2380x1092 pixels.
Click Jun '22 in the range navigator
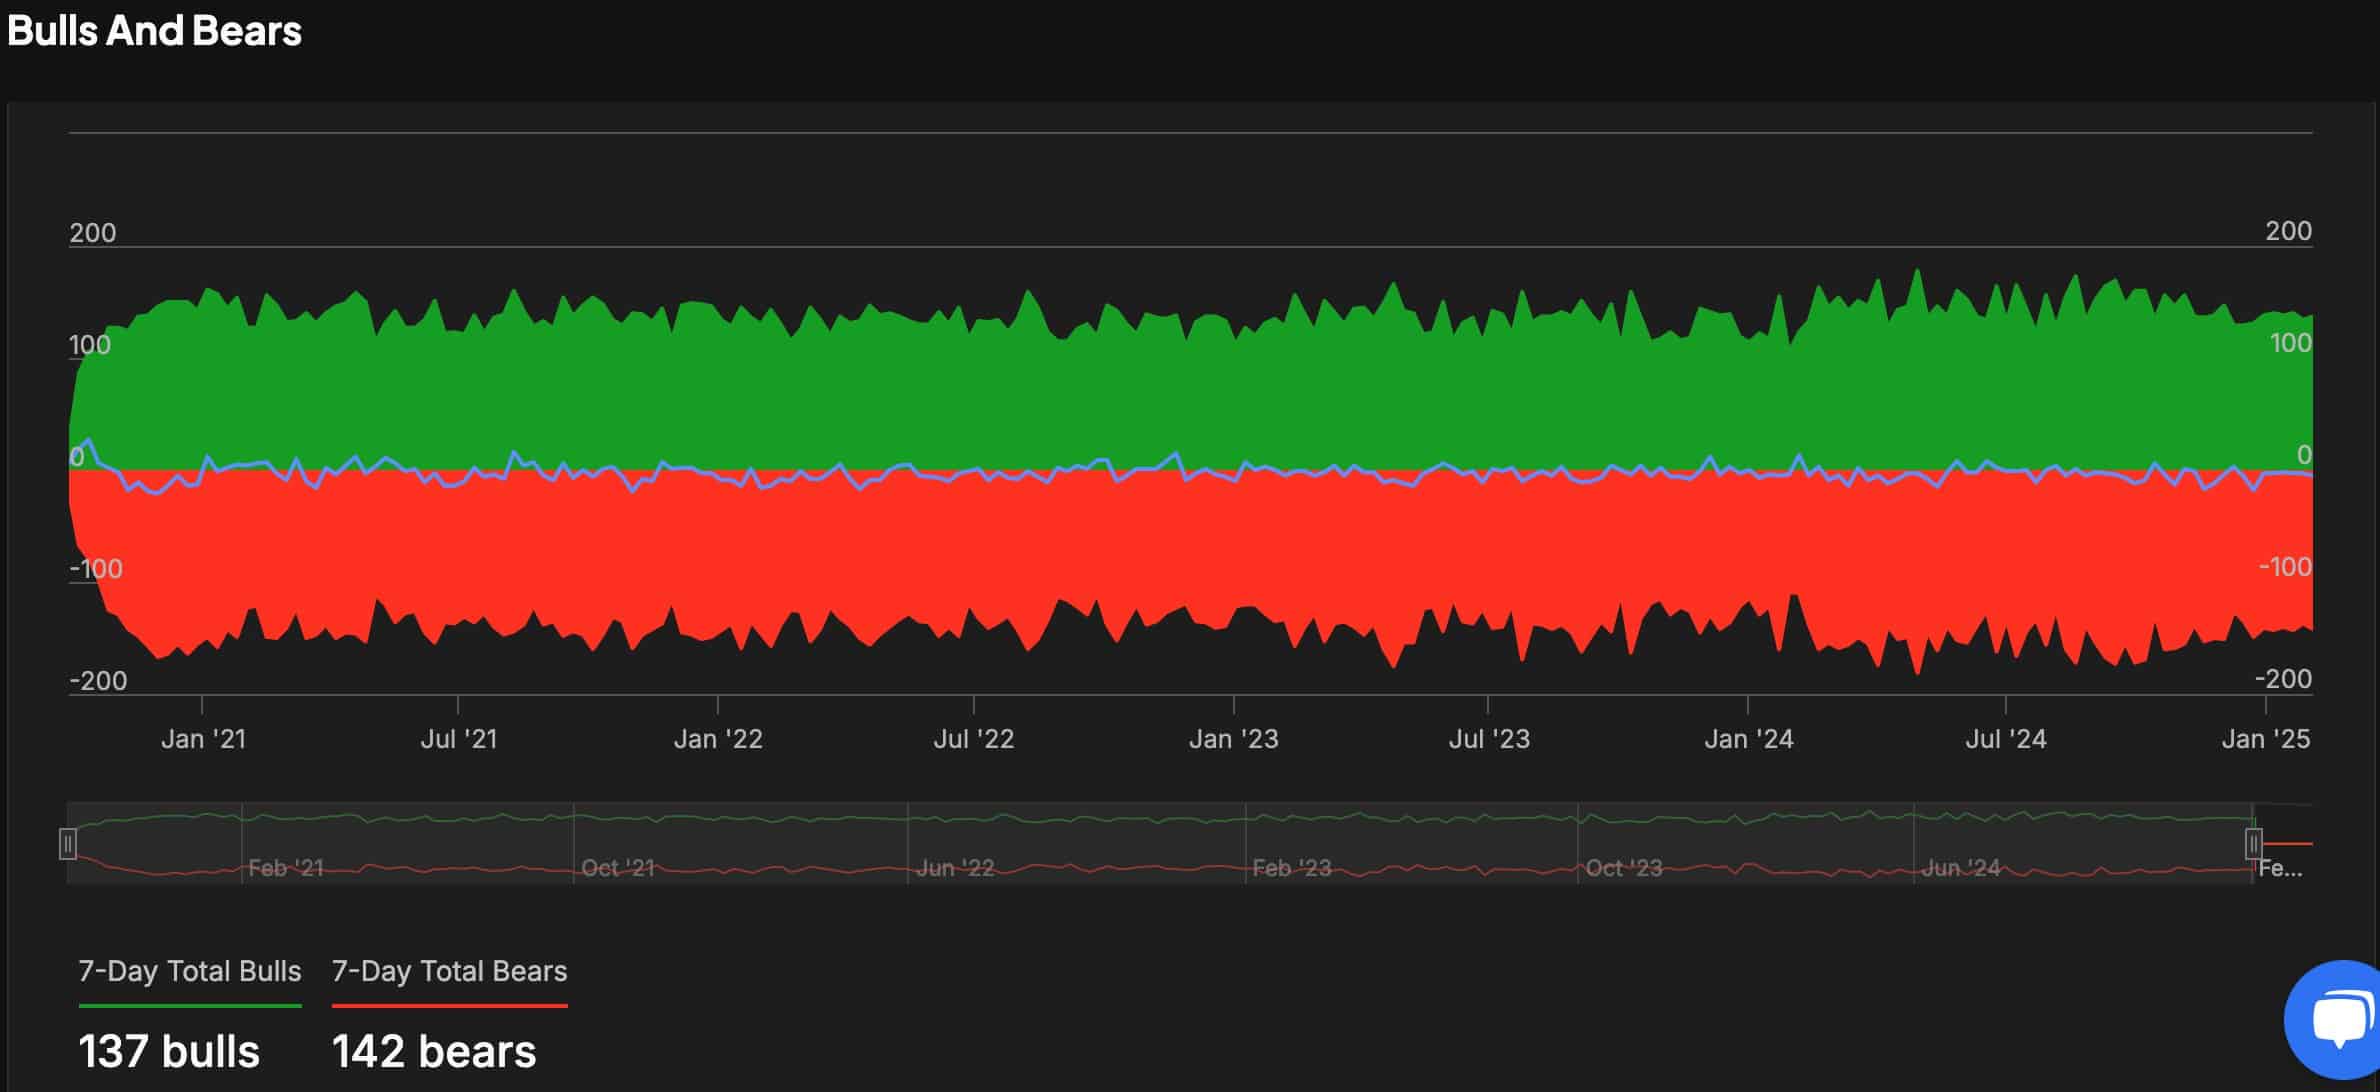pos(955,868)
